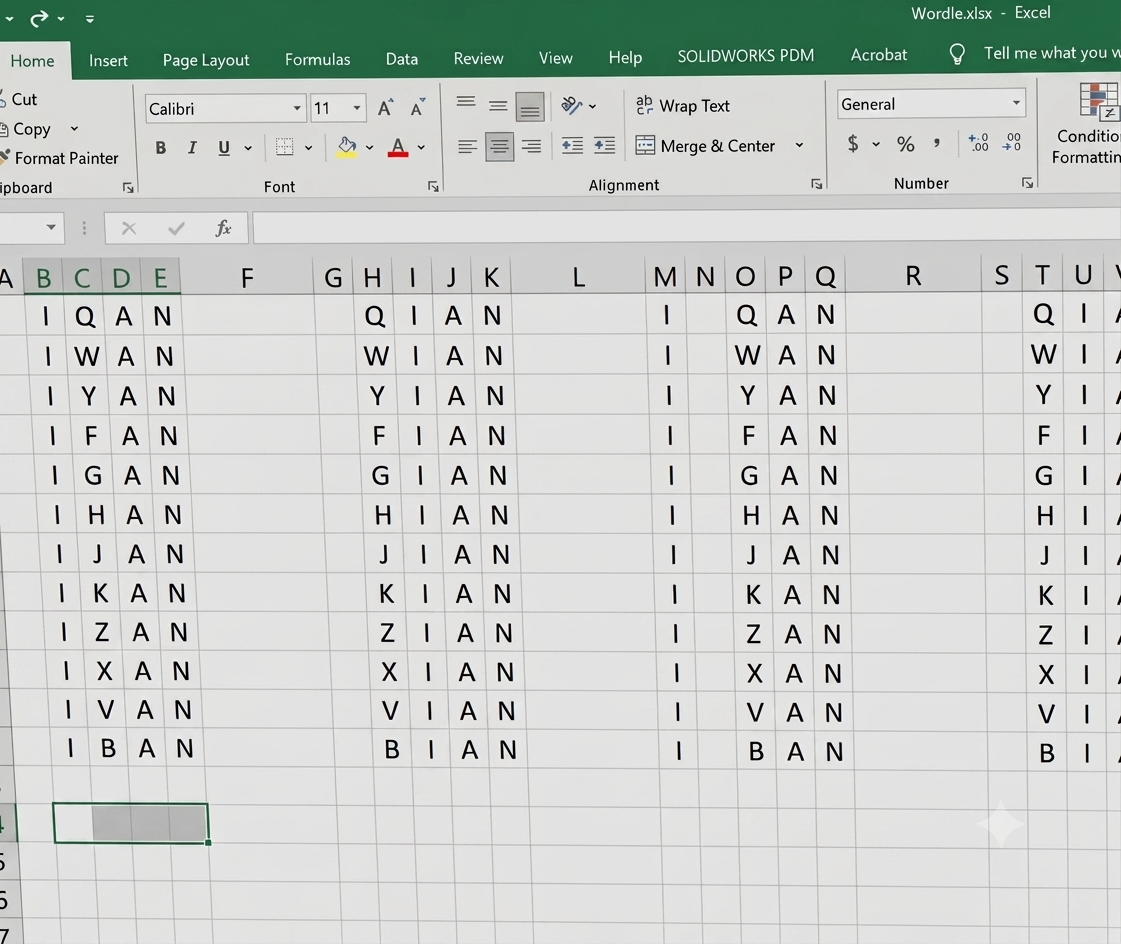
Task: Click the Redo arrow icon
Action: point(38,19)
